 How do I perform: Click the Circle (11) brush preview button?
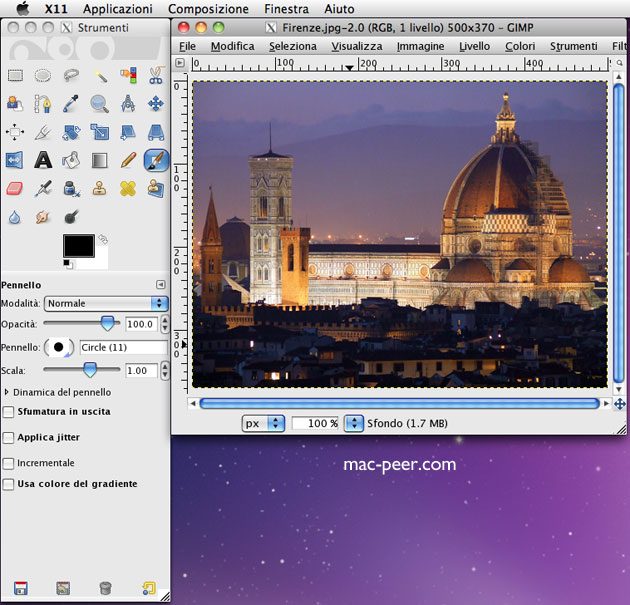pyautogui.click(x=60, y=347)
